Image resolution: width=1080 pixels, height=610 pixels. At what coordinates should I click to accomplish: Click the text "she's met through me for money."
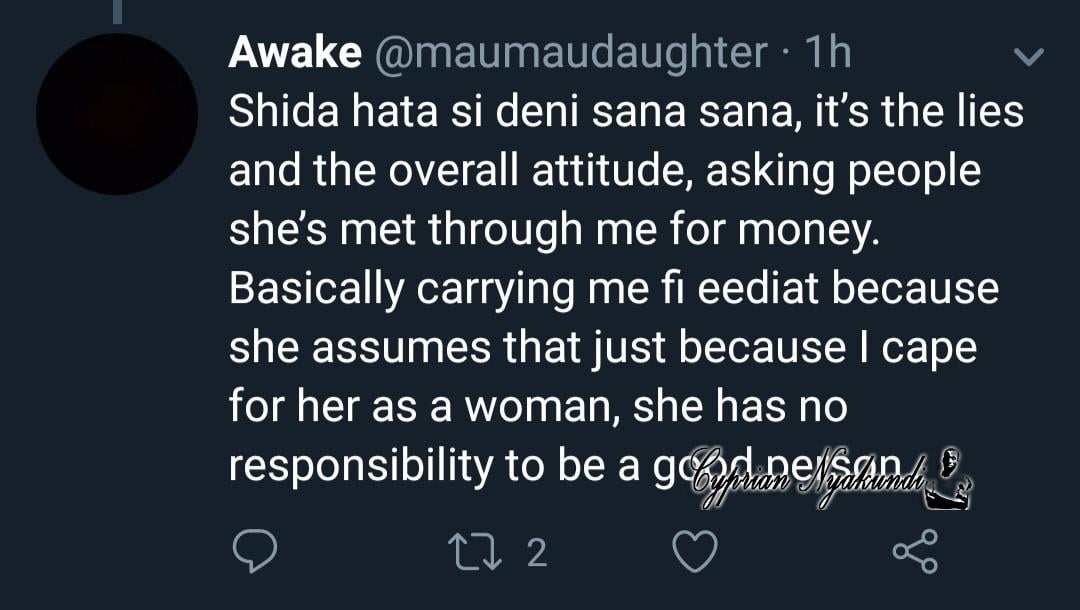coord(552,230)
